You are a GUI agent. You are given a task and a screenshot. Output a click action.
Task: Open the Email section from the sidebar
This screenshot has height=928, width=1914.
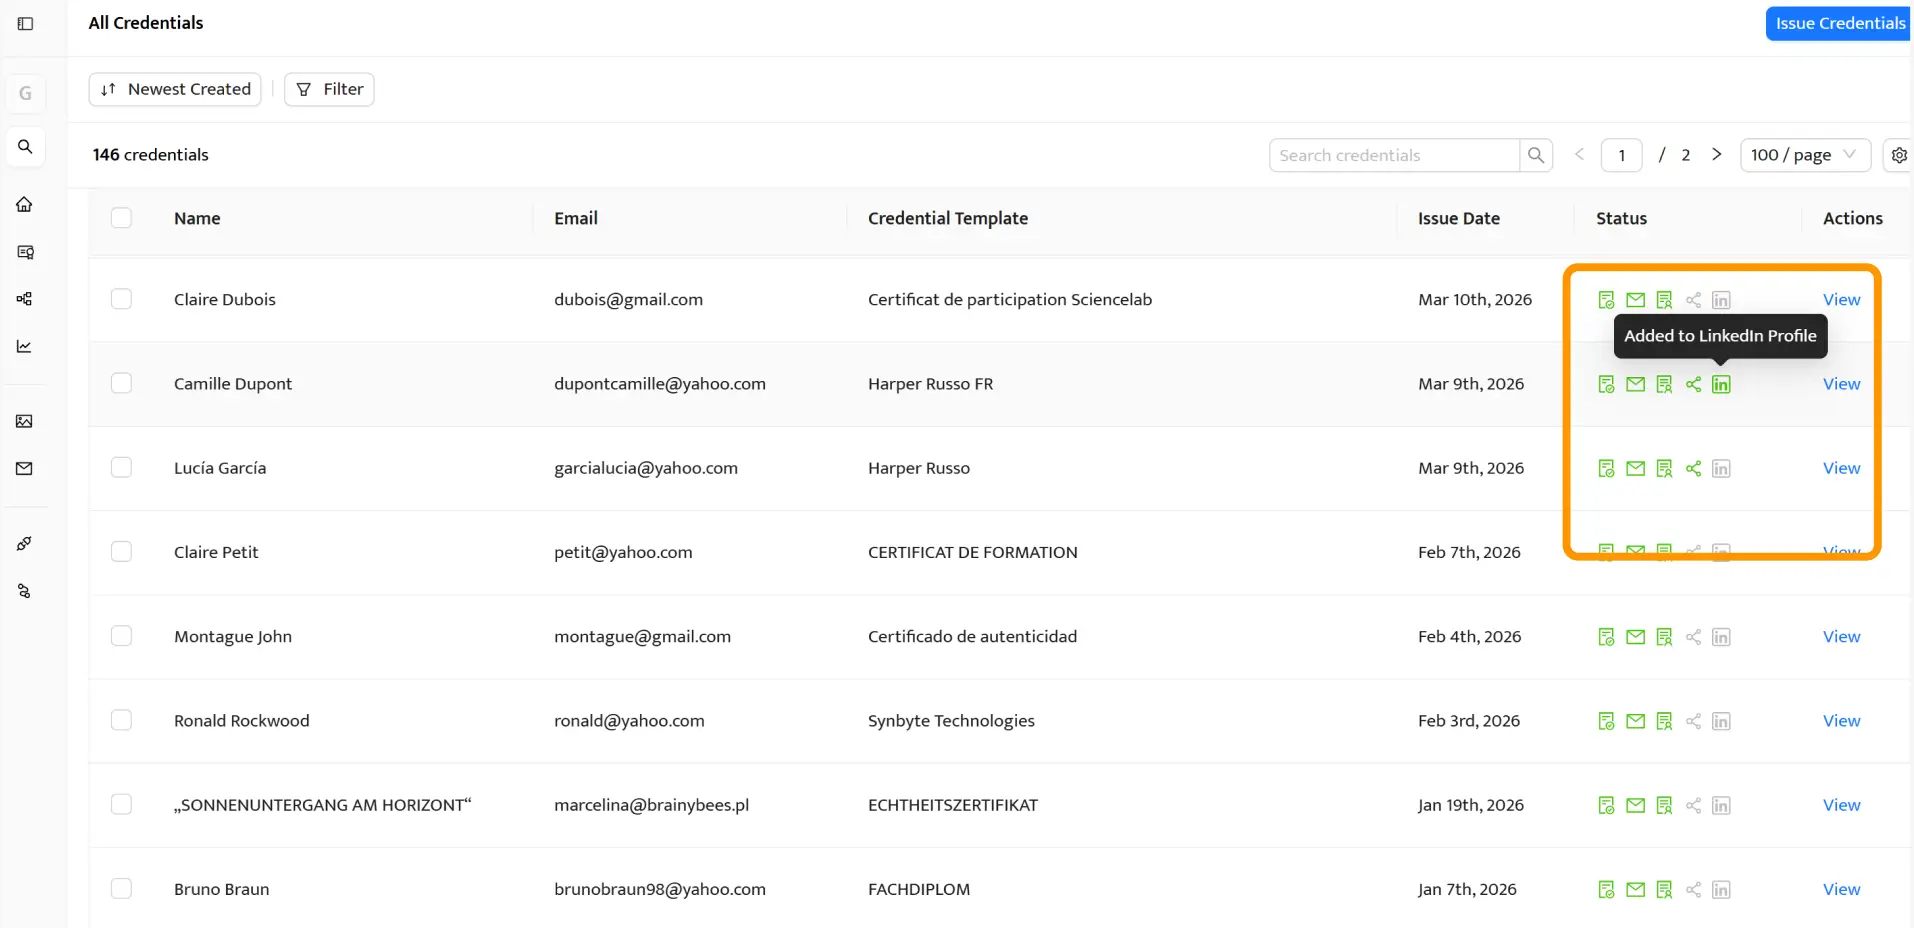(x=25, y=467)
